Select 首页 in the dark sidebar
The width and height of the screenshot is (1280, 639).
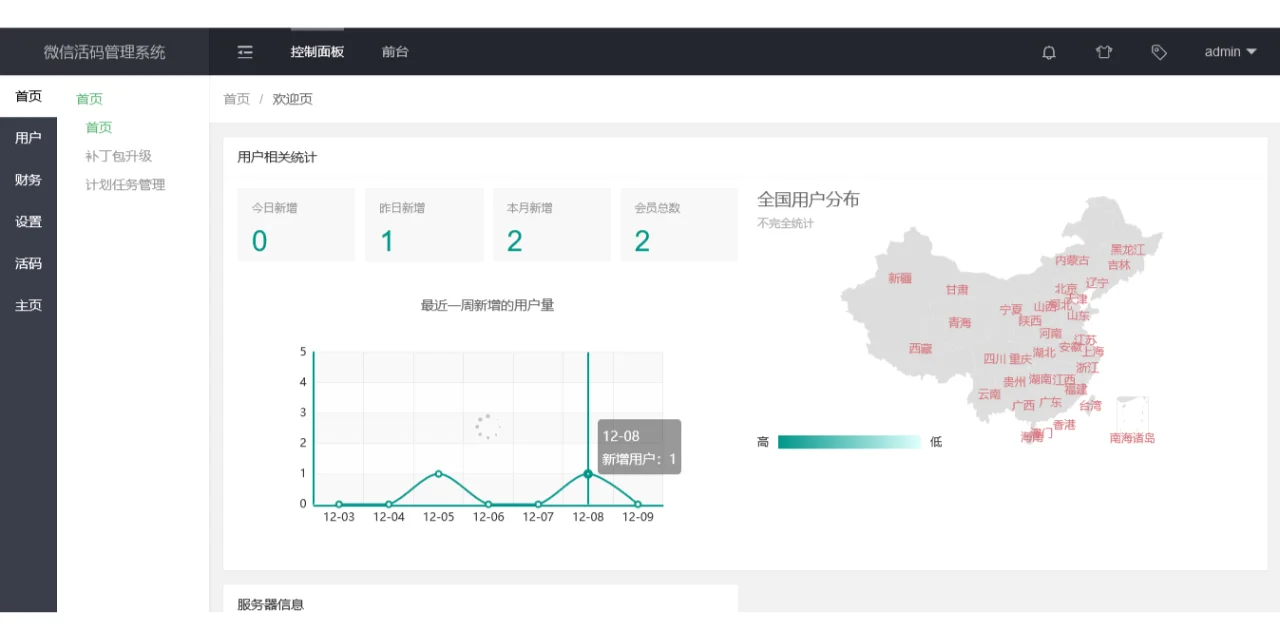tap(28, 96)
